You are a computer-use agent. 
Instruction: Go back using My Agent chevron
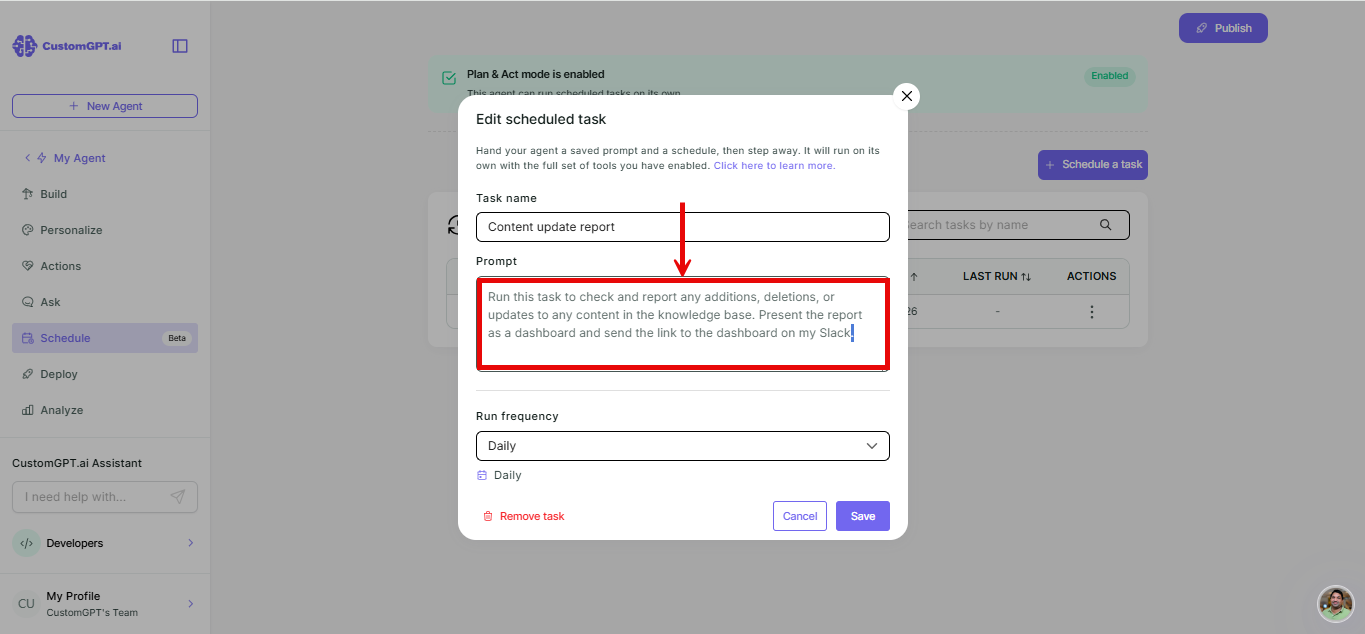pos(28,158)
